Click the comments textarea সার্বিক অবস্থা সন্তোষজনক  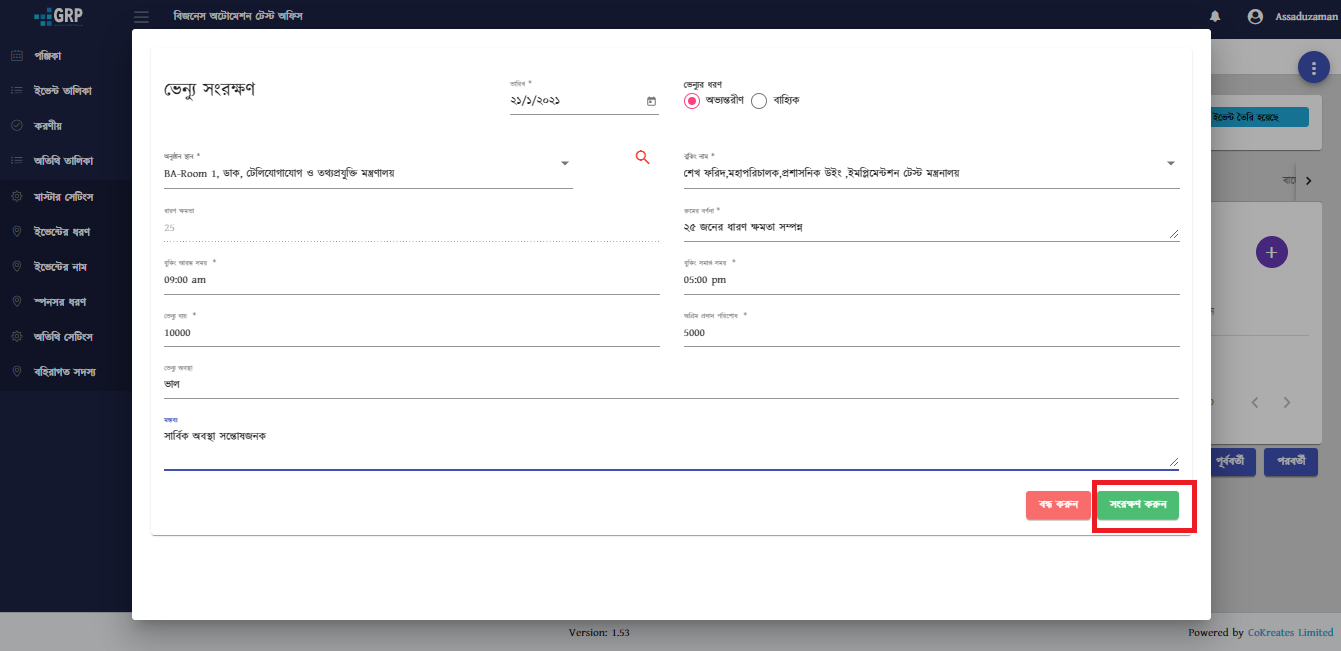pos(671,447)
